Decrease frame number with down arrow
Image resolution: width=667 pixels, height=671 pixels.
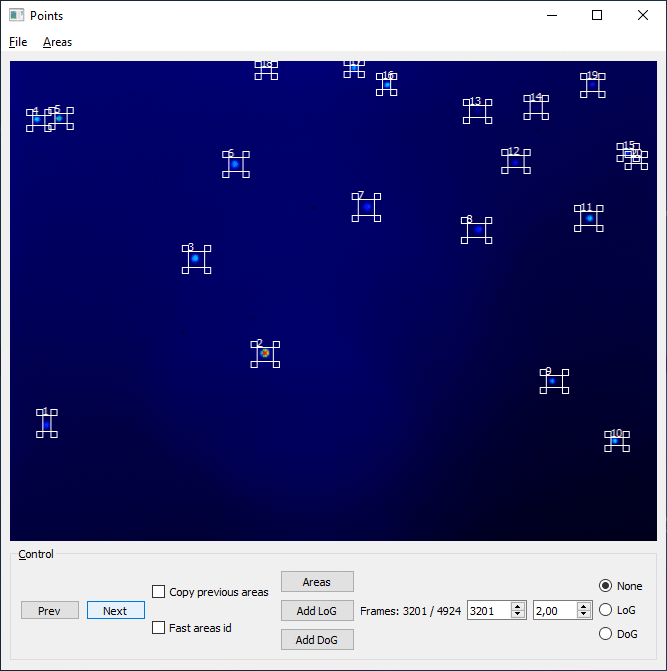pyautogui.click(x=518, y=614)
